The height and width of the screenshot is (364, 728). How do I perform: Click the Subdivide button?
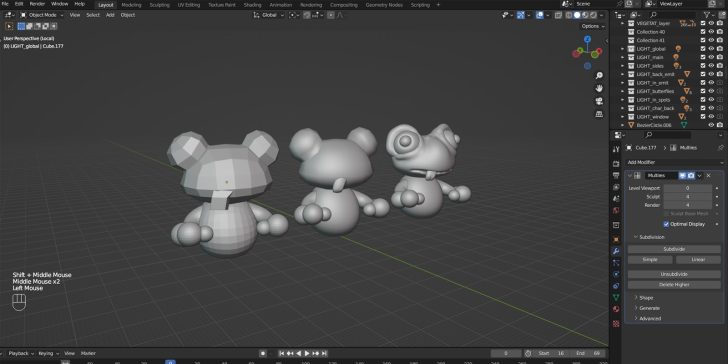pos(674,249)
